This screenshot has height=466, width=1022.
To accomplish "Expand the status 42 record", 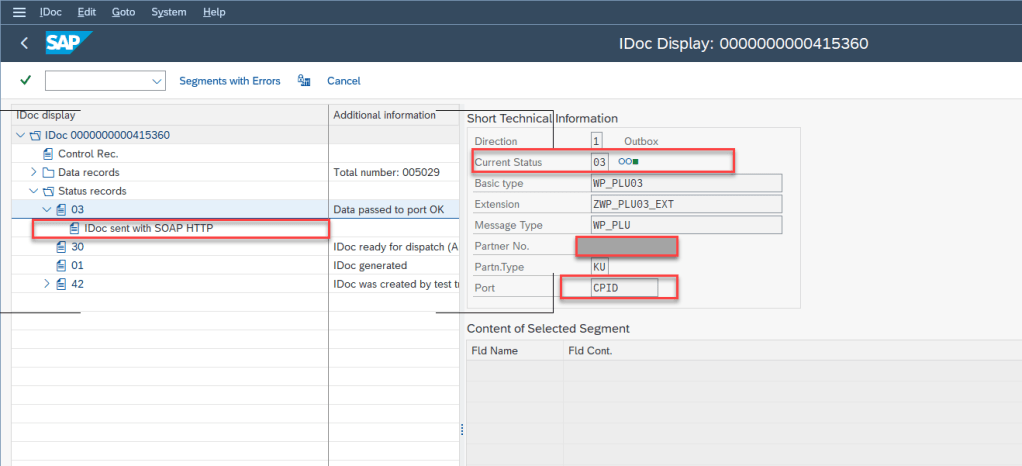I will pyautogui.click(x=46, y=284).
